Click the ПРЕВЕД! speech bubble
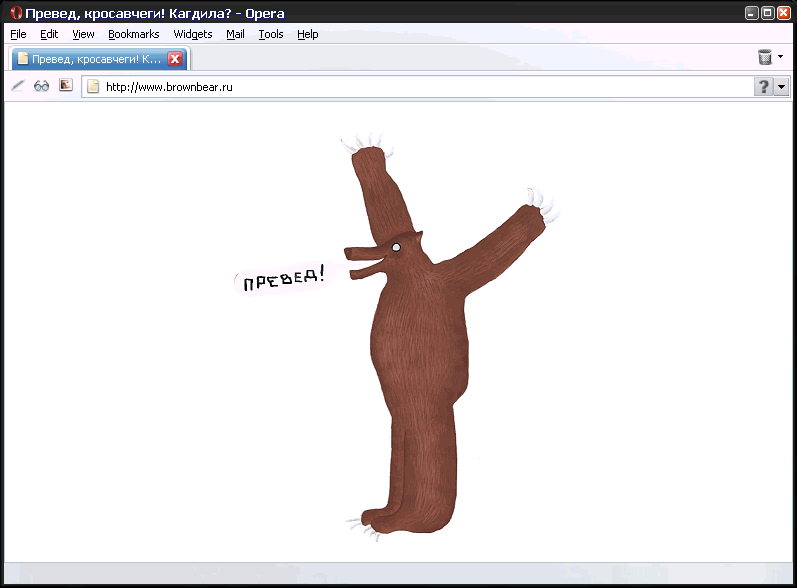The image size is (797, 588). pos(283,278)
